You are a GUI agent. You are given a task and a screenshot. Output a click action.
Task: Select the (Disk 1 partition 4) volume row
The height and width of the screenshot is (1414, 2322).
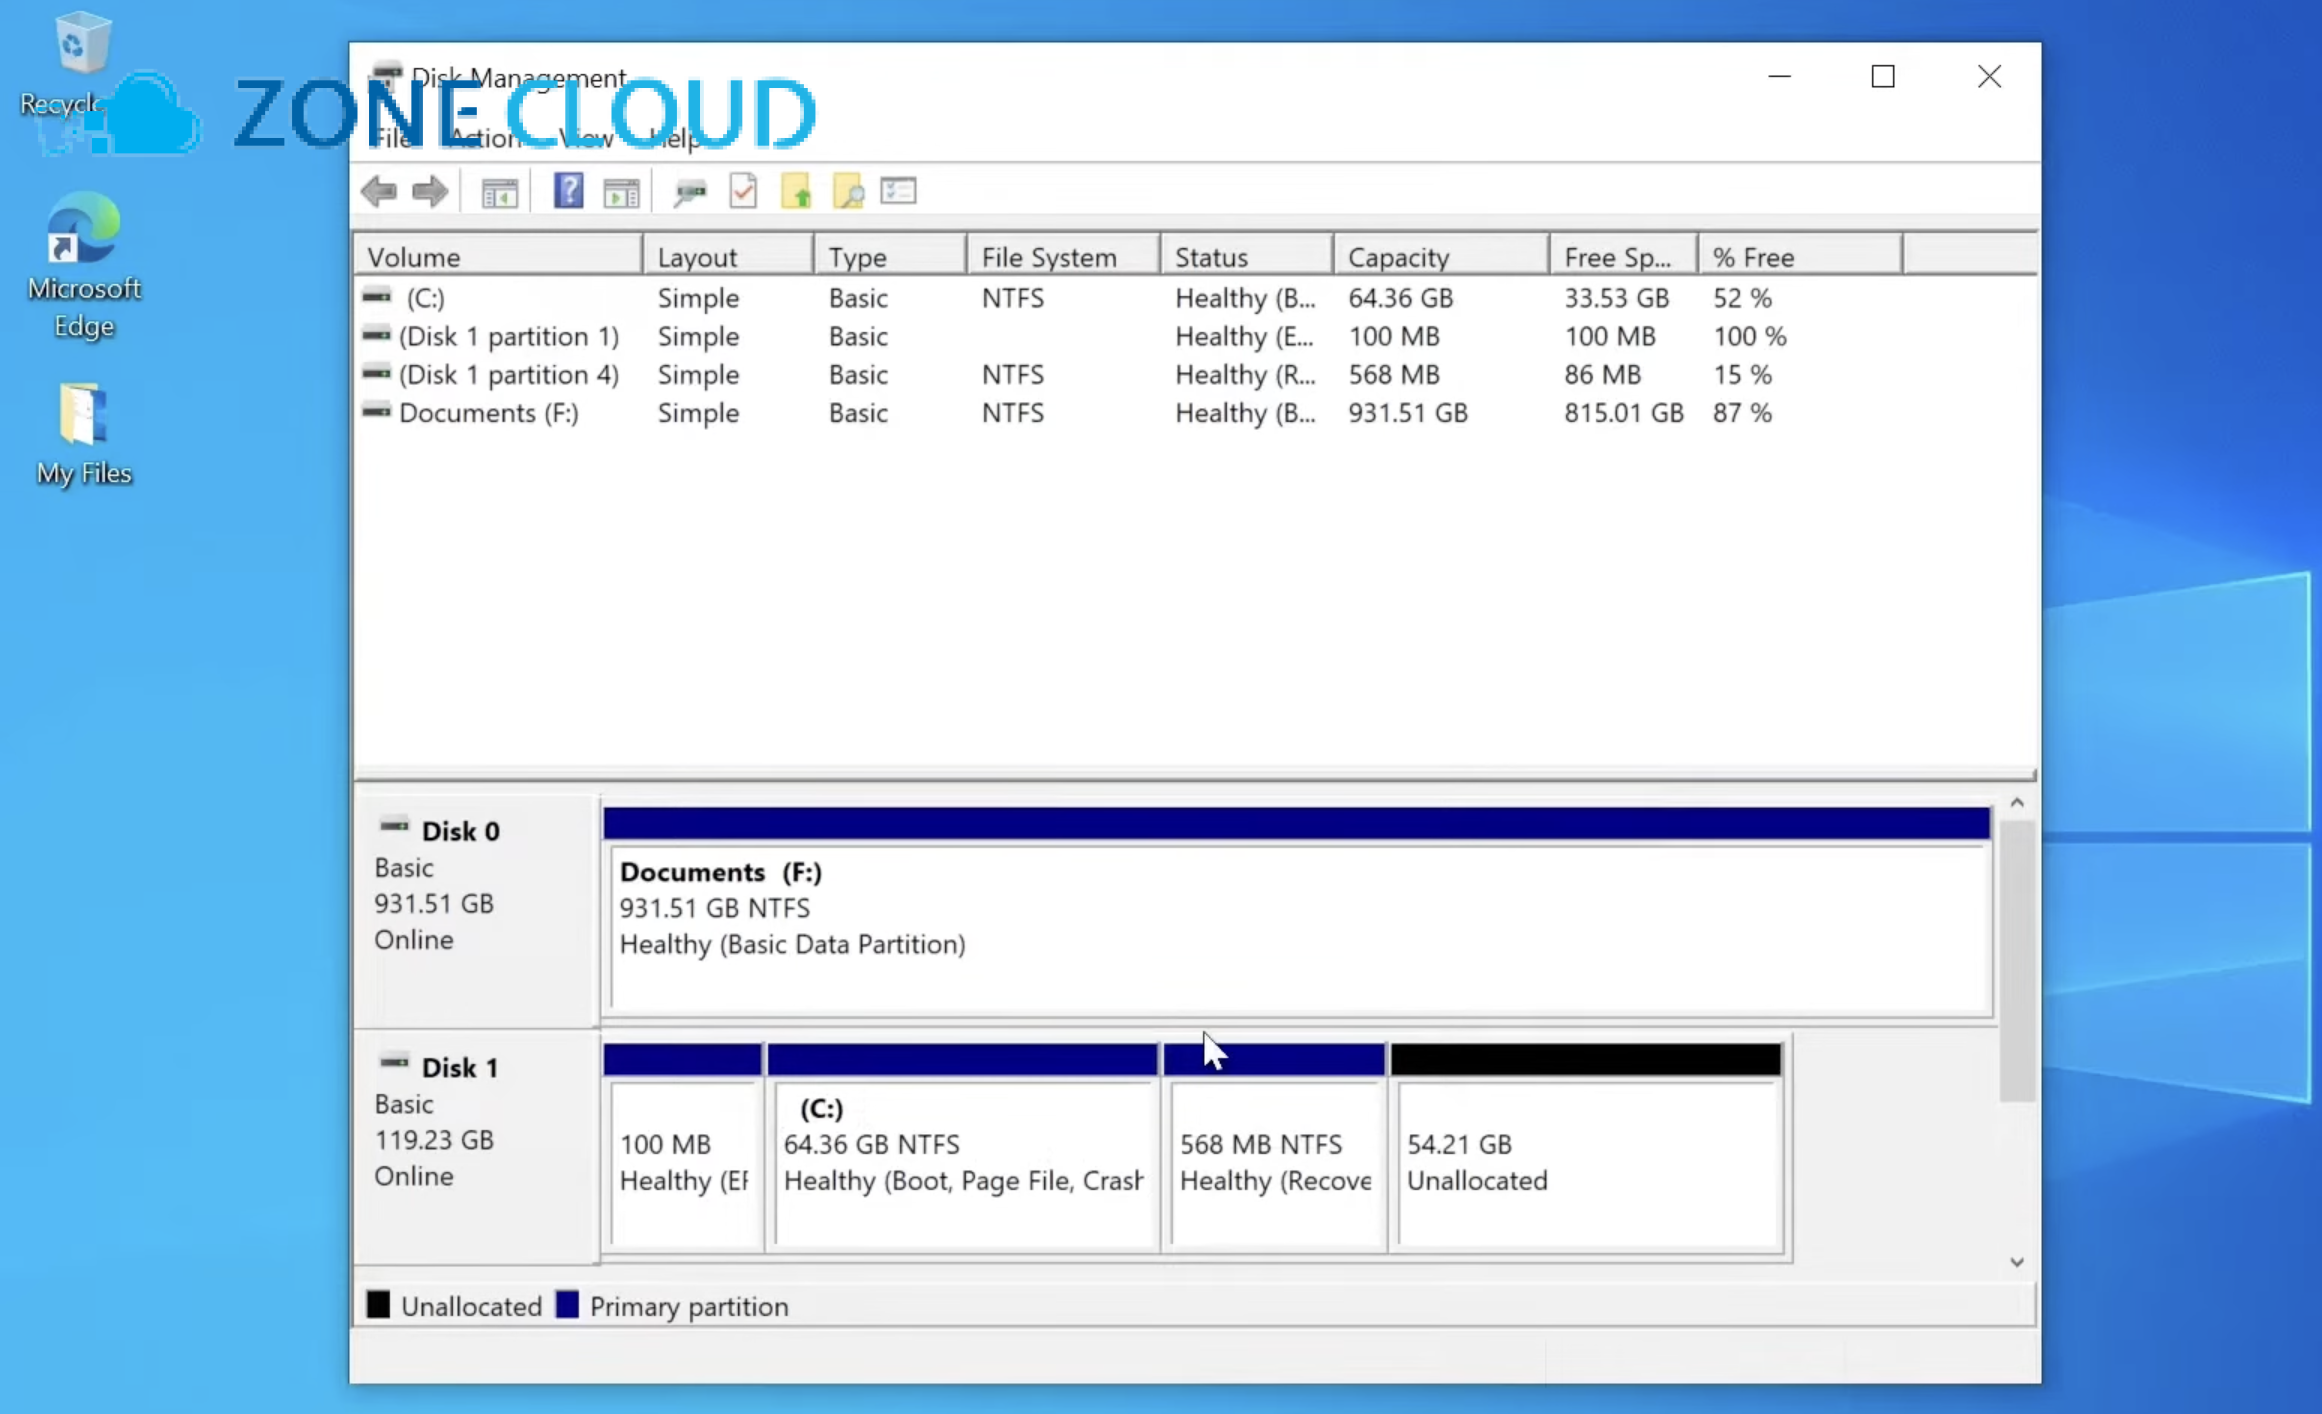pyautogui.click(x=509, y=374)
